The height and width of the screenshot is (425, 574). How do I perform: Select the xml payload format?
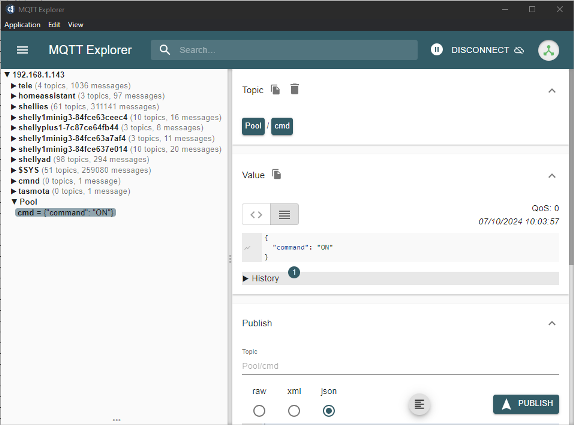point(294,411)
